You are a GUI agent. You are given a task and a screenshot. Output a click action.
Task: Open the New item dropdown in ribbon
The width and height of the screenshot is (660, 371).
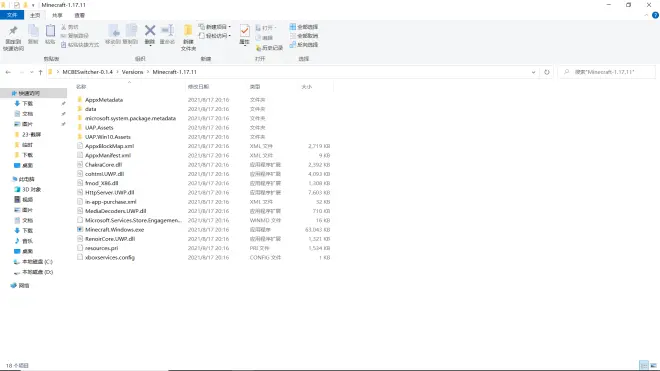click(x=215, y=27)
